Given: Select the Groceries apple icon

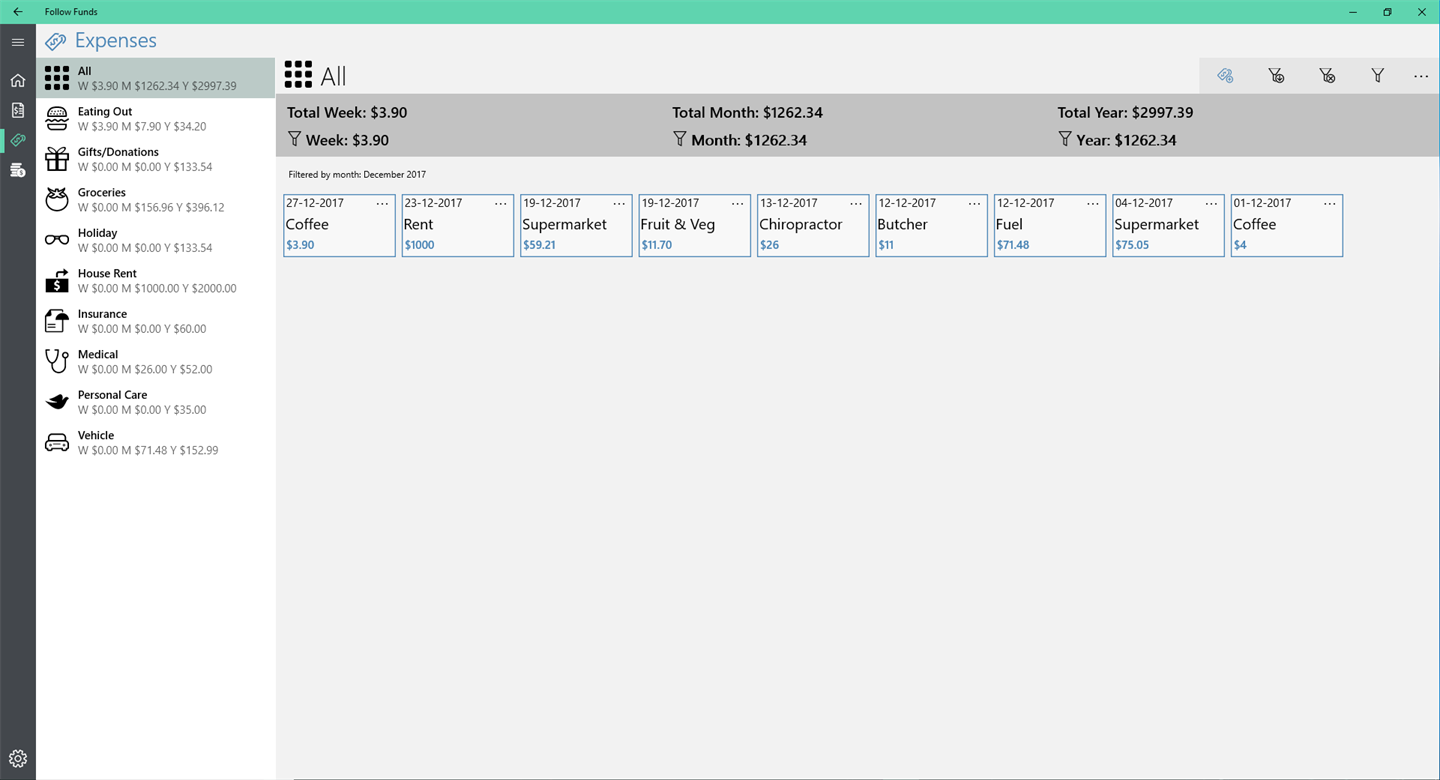Looking at the screenshot, I should pos(57,199).
